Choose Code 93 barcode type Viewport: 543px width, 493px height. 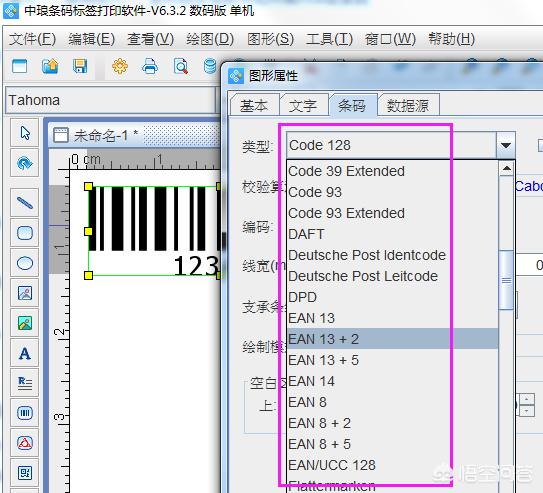point(392,192)
